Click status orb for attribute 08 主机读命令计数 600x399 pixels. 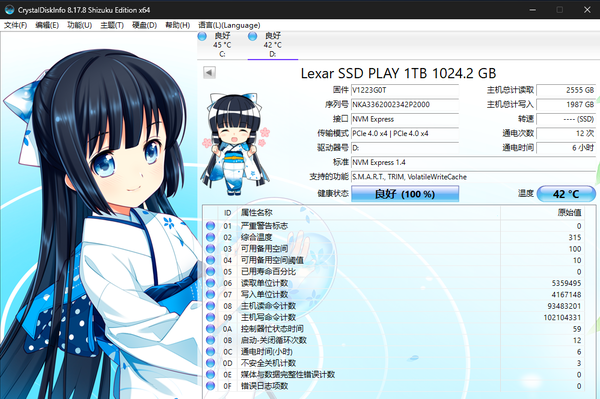[x=210, y=306]
